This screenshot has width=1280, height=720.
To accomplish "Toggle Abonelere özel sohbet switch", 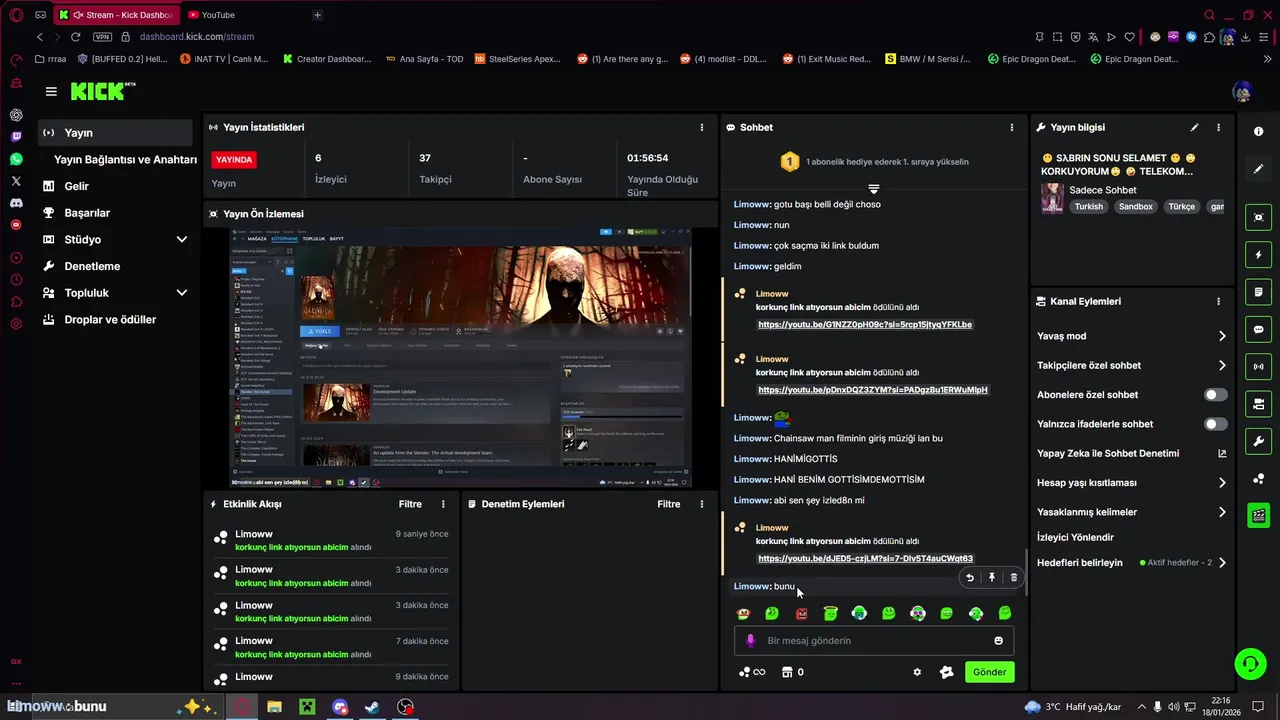I will 1216,395.
